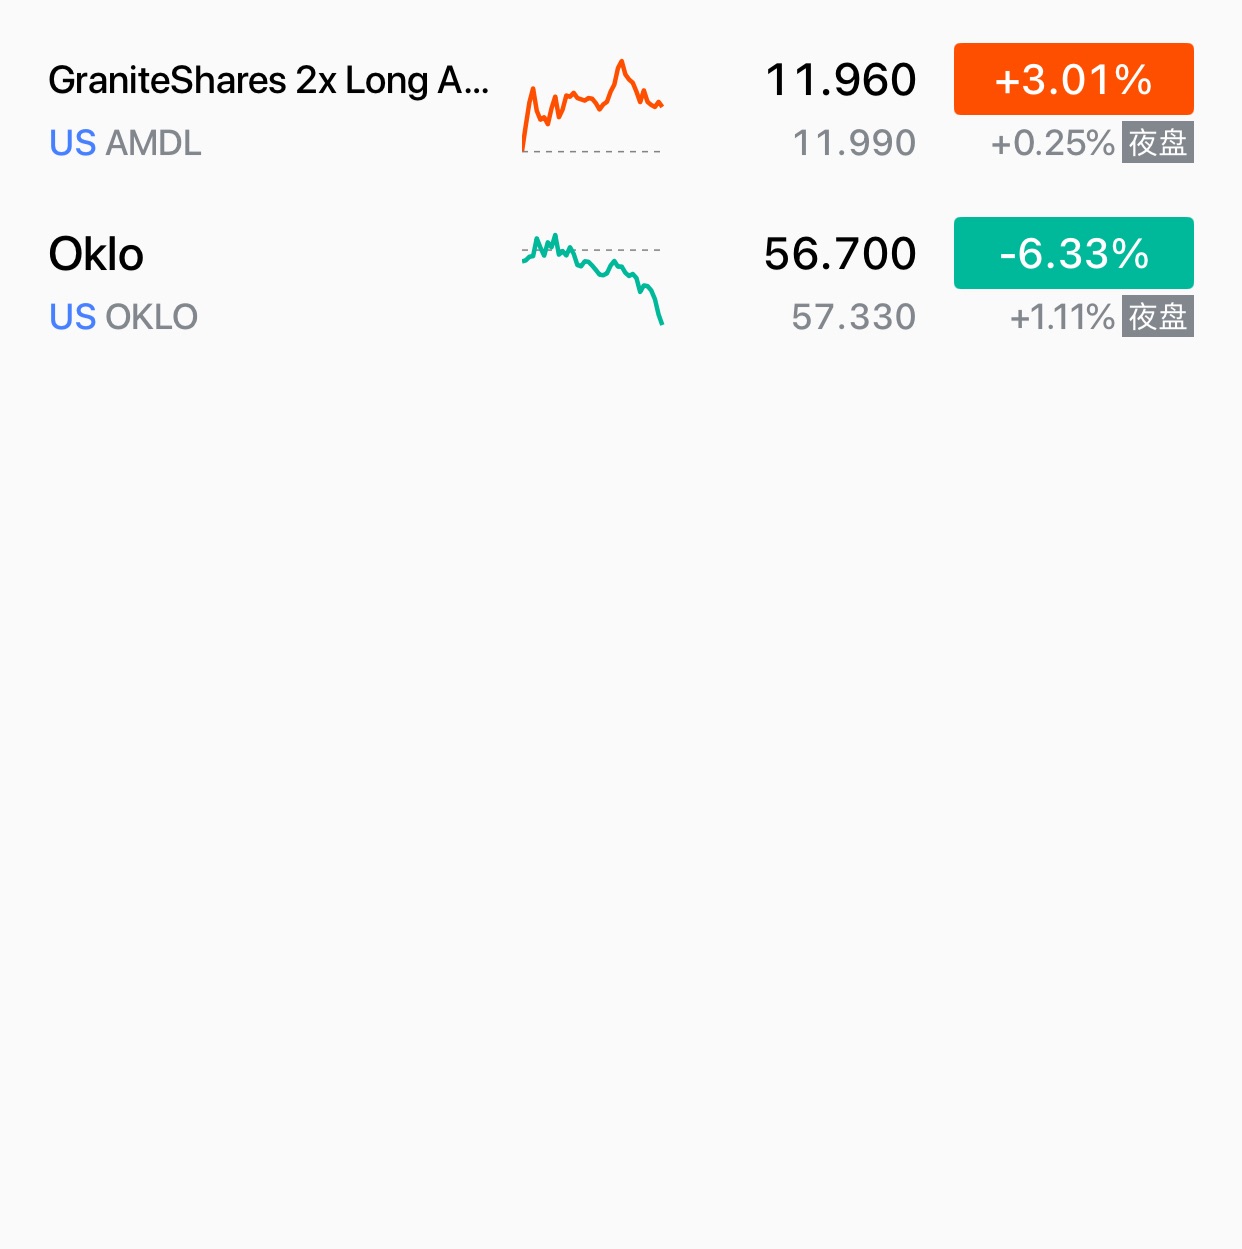Click the Oklo price 56.700
The width and height of the screenshot is (1242, 1249).
pos(840,254)
